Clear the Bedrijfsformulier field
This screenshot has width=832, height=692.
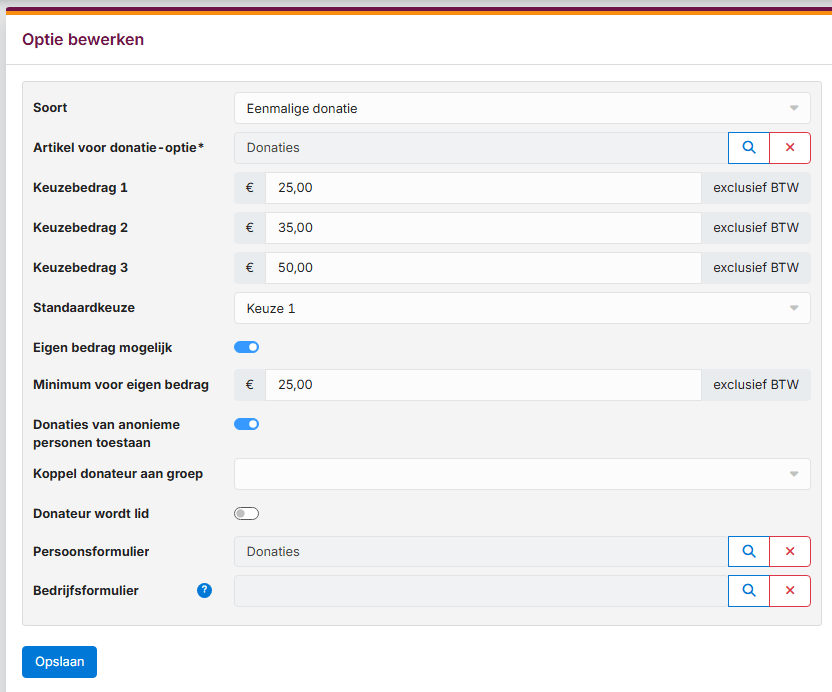coord(790,591)
